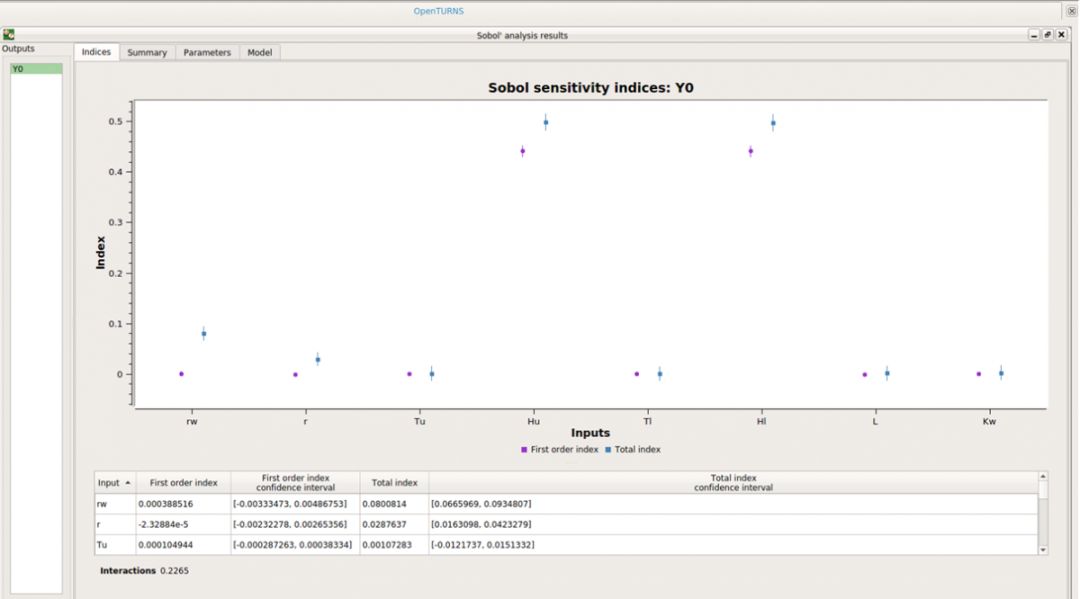
Task: Select the r row input cell
Action: pos(115,524)
